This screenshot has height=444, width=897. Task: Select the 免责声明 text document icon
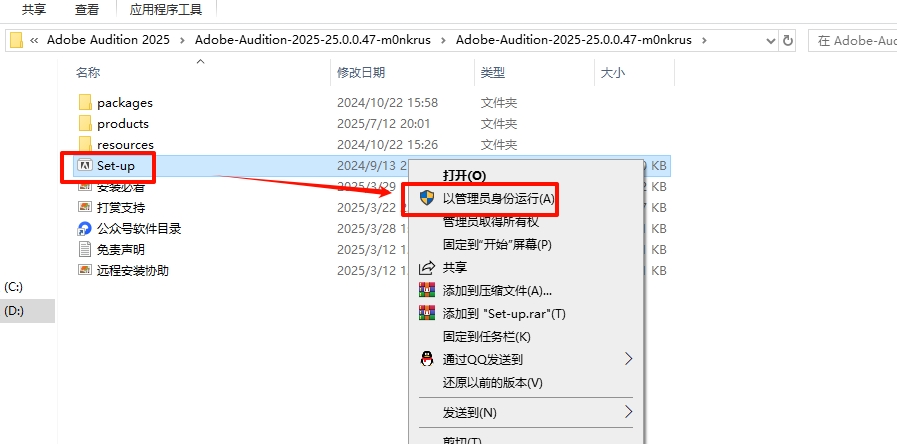(85, 249)
